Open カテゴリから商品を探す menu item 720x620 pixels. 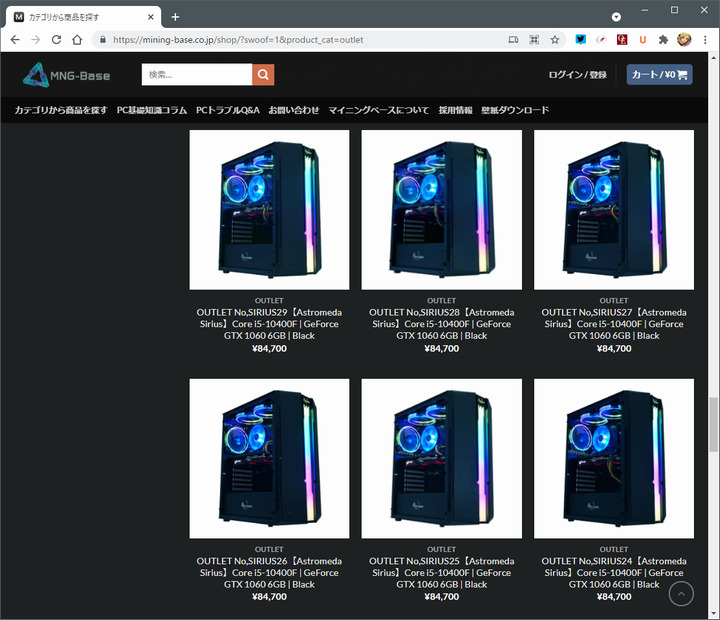[x=61, y=110]
